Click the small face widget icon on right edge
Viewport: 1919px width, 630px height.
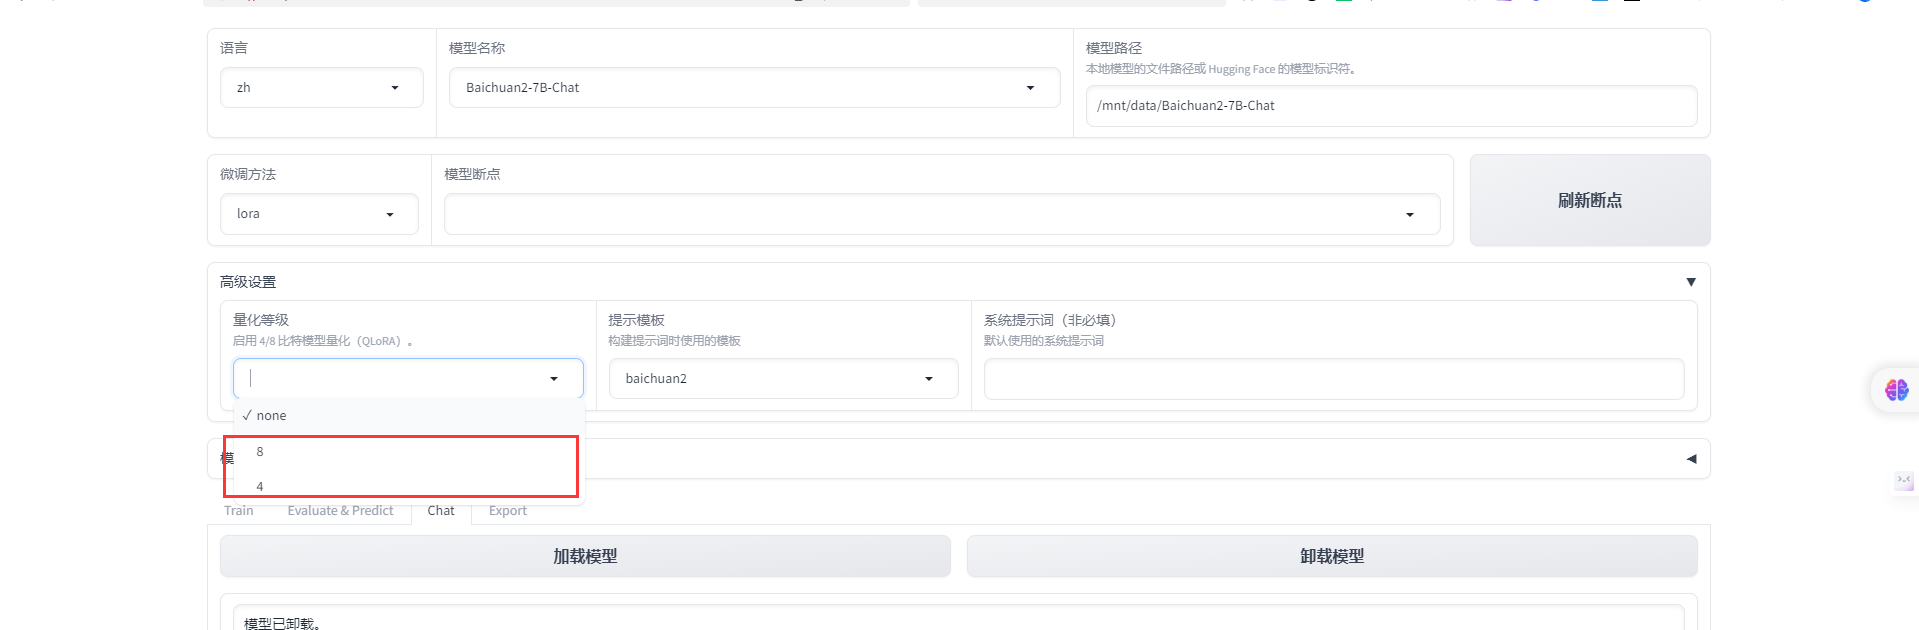[1904, 481]
